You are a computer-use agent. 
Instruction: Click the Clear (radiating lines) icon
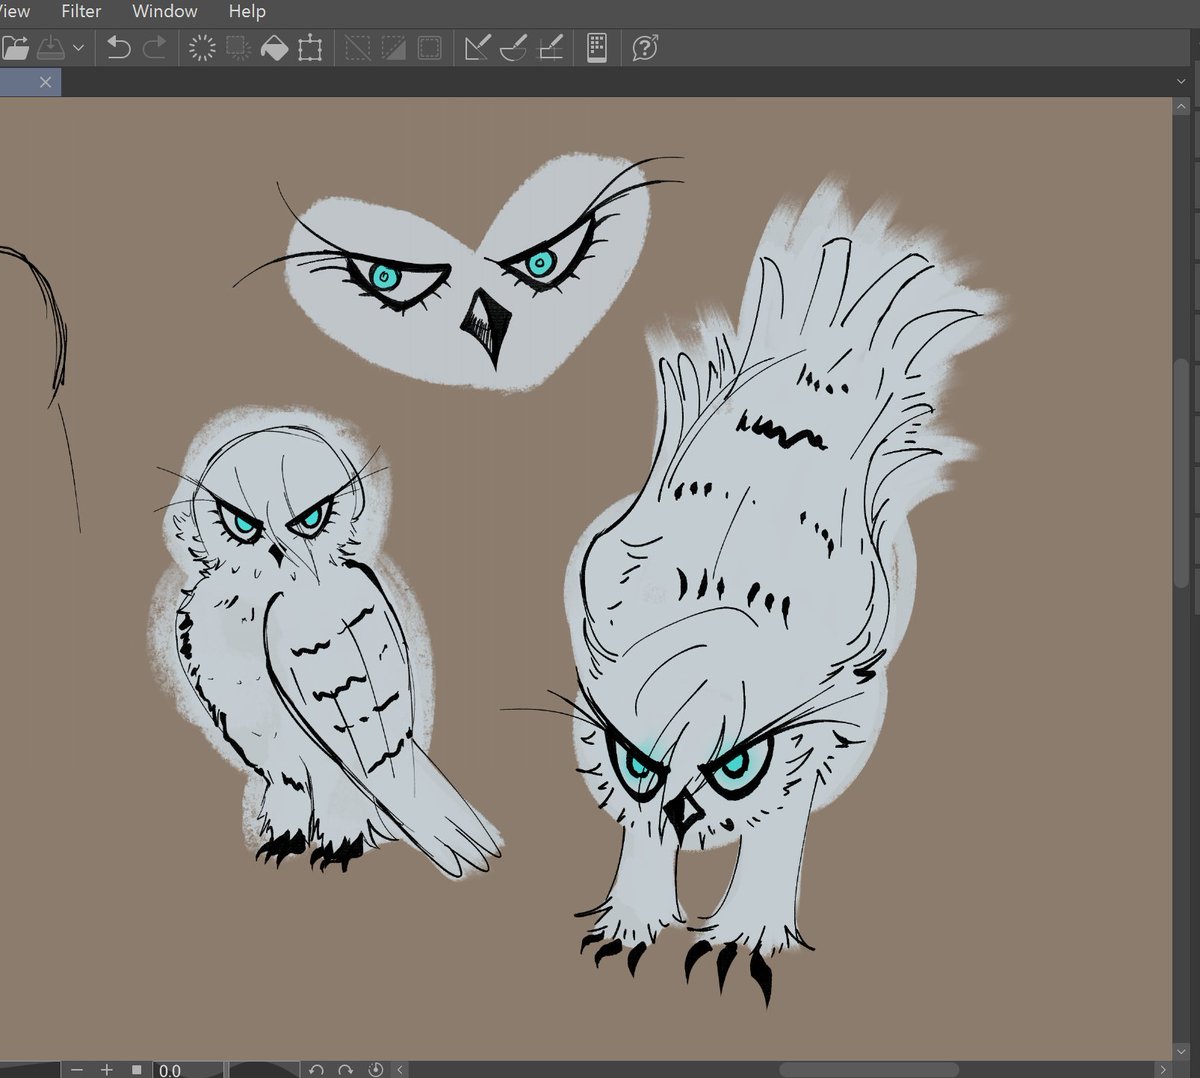(x=202, y=47)
